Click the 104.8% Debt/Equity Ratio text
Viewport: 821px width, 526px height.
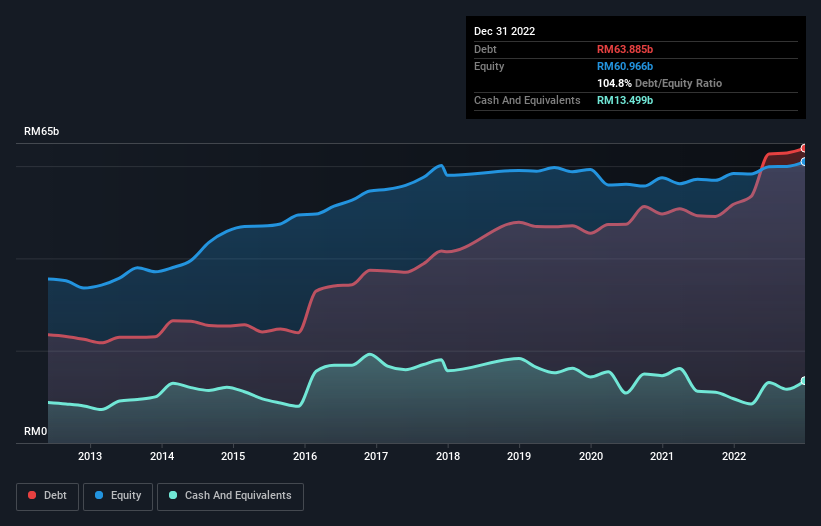coord(659,83)
